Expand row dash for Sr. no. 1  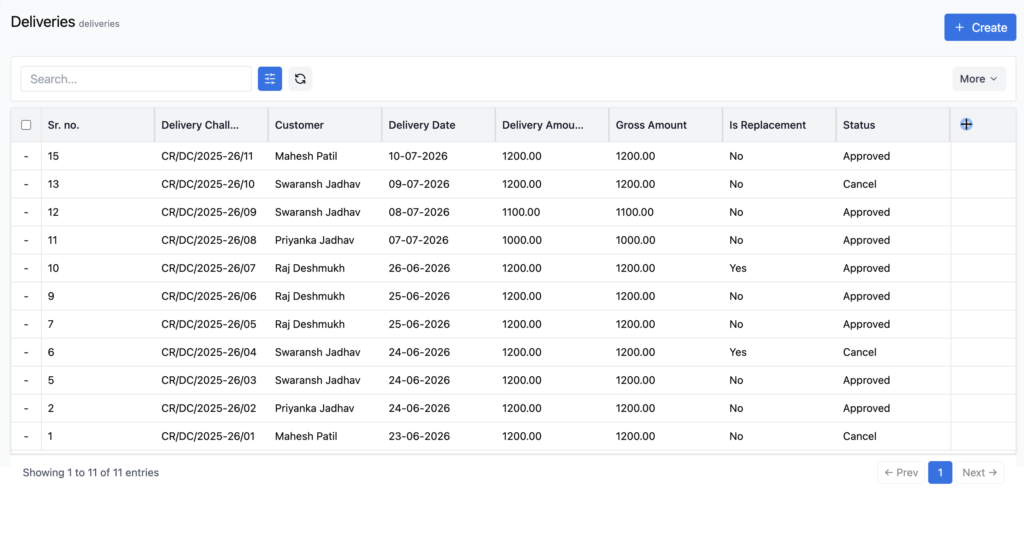point(26,436)
